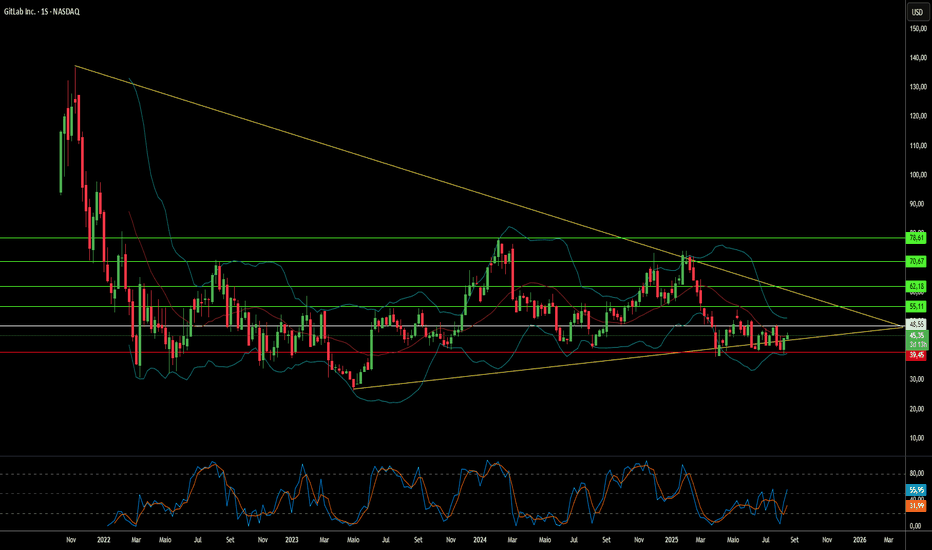Image resolution: width=932 pixels, height=550 pixels.
Task: Click the current price 45,35 label
Action: pos(917,335)
